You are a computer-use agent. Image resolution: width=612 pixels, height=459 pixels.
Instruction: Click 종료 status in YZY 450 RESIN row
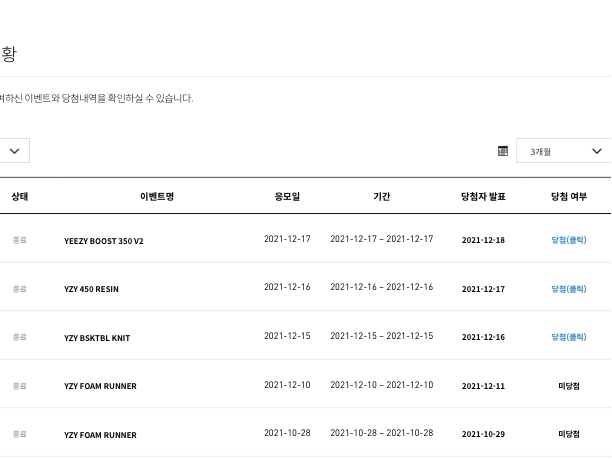(20, 289)
